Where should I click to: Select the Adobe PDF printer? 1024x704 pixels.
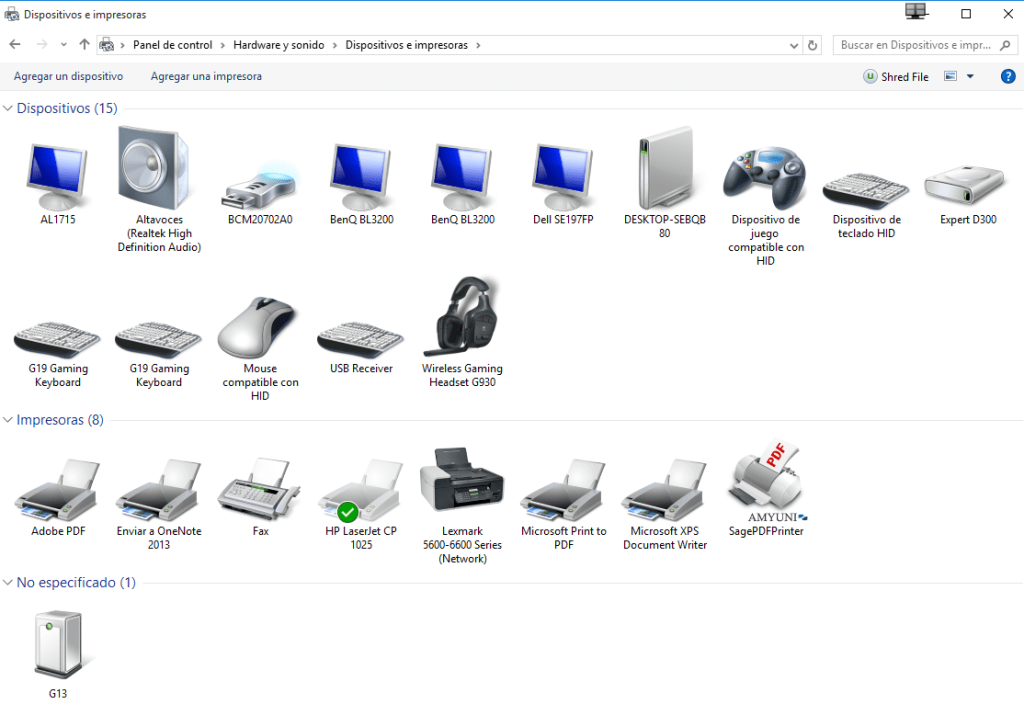[x=57, y=498]
